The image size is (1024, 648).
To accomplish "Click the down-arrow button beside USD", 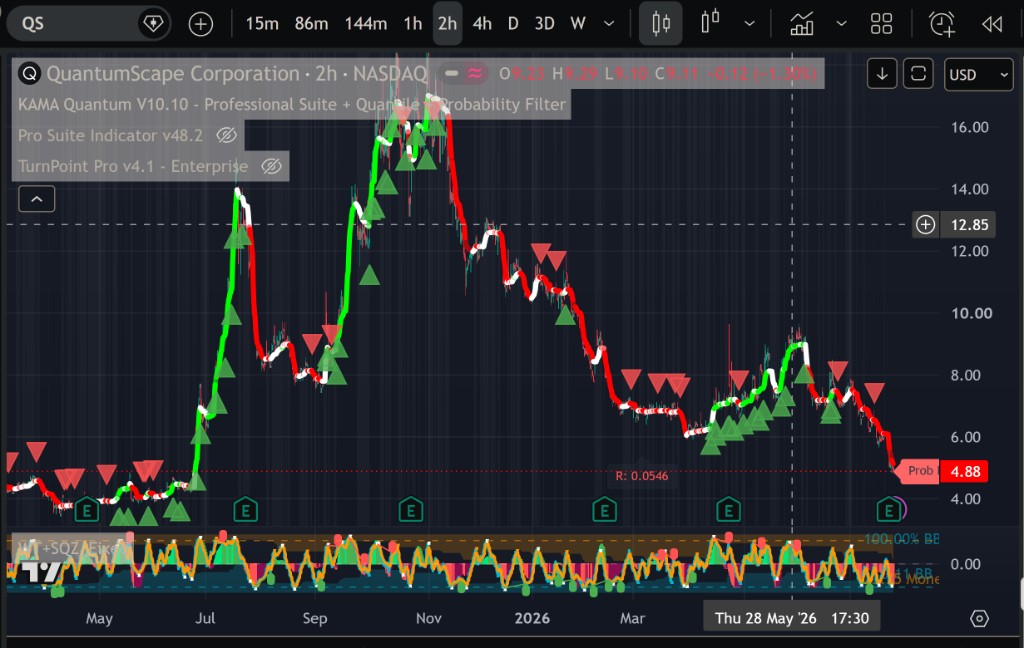I will (x=882, y=74).
